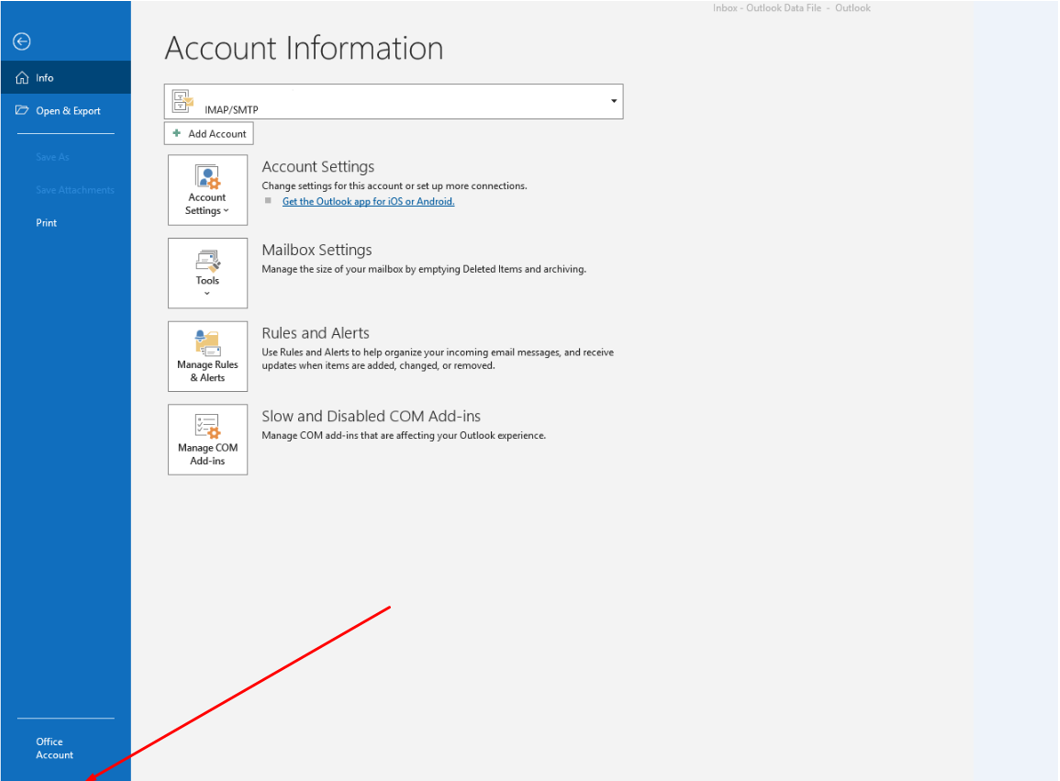1060x781 pixels.
Task: Click the Account Settings person-gear icon
Action: (x=208, y=177)
